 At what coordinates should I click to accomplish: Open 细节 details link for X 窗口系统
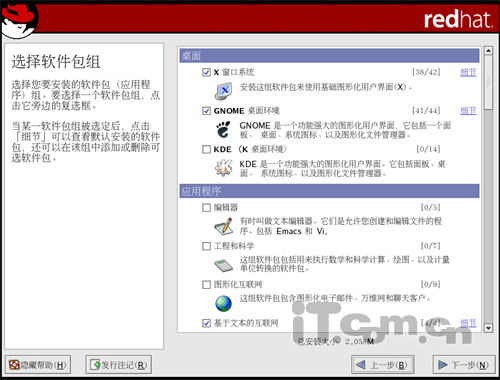[468, 72]
